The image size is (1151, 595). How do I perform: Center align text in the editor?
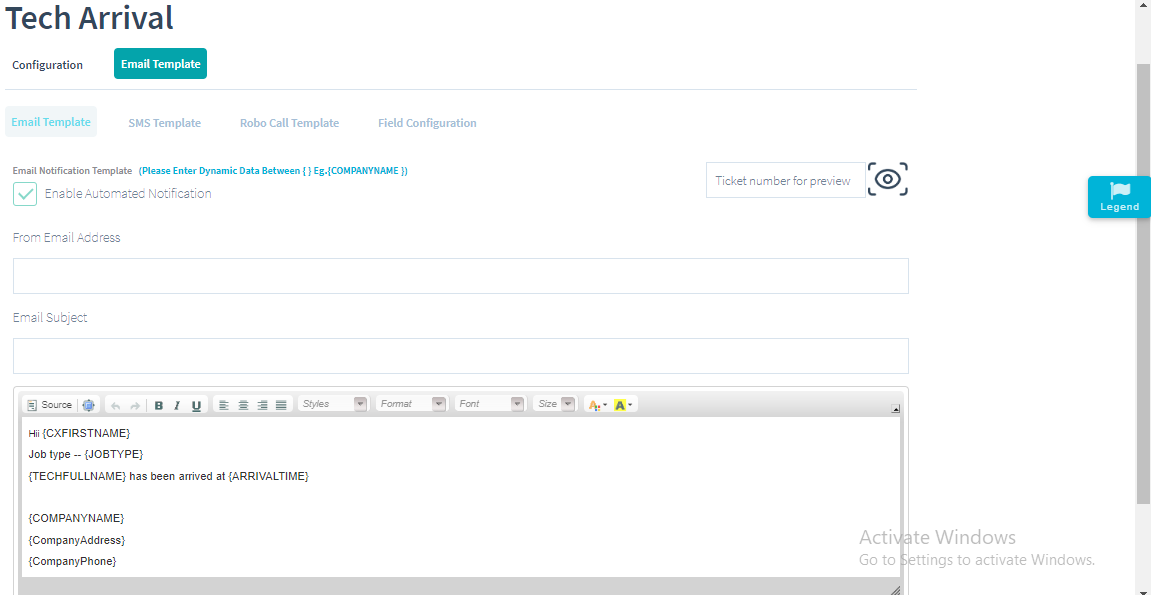pyautogui.click(x=243, y=405)
